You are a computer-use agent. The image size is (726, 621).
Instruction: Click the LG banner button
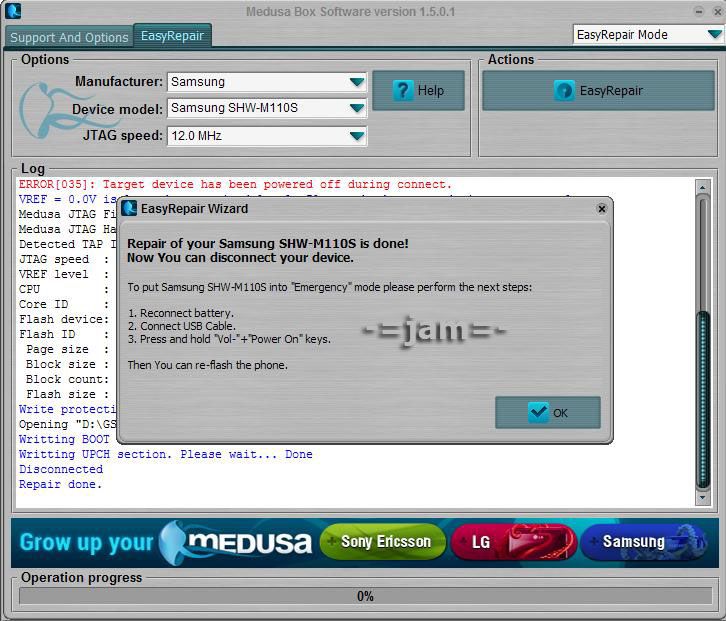513,541
